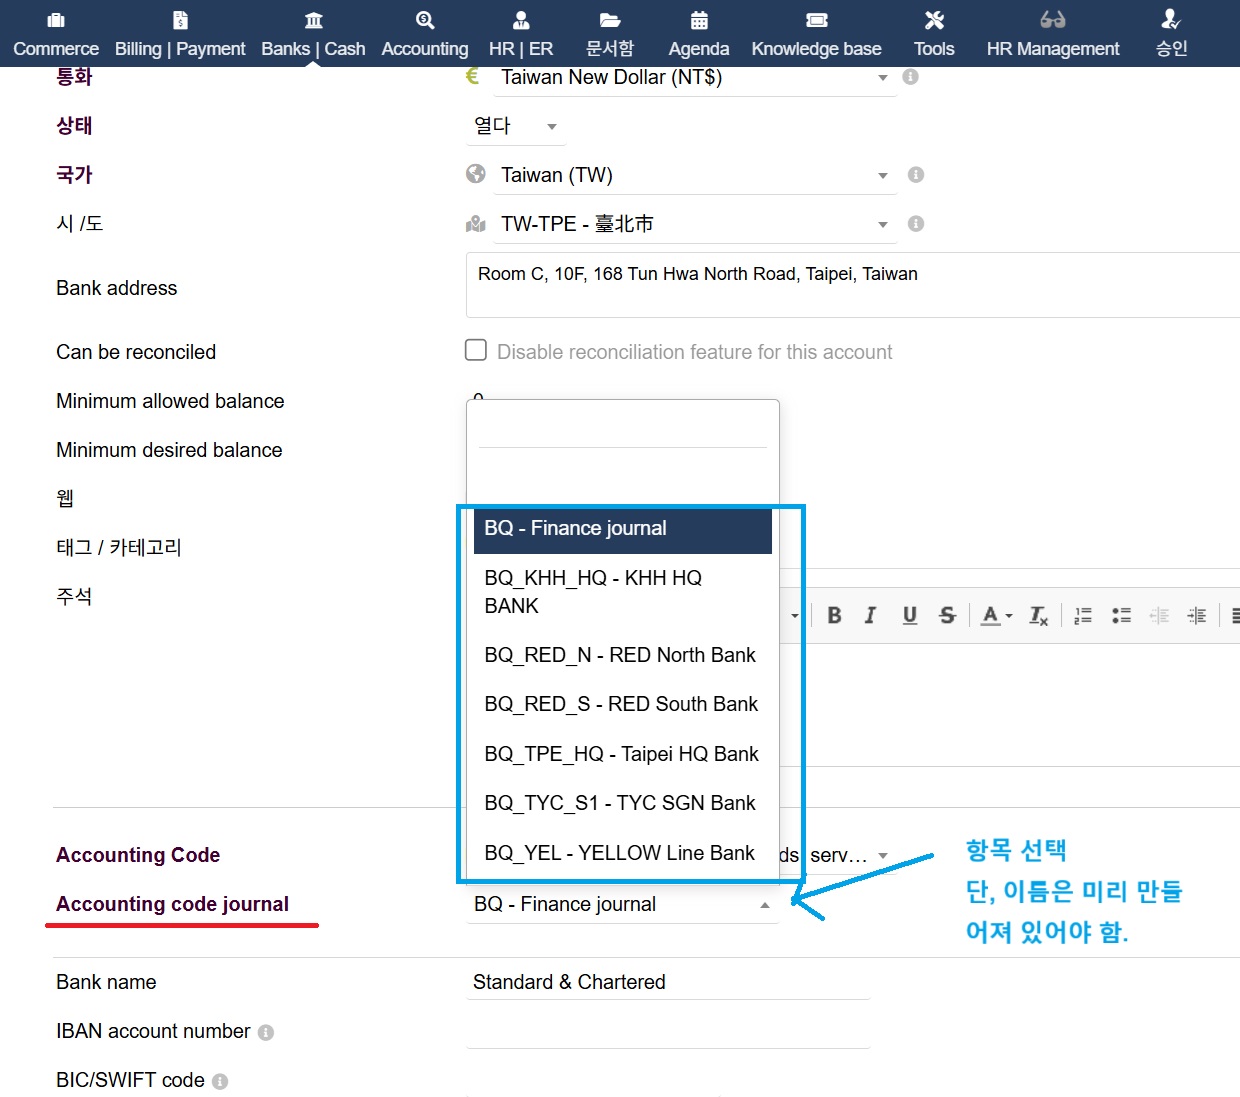Expand the country dropdown showing Taiwan (TW)
This screenshot has width=1240, height=1097.
pos(882,176)
